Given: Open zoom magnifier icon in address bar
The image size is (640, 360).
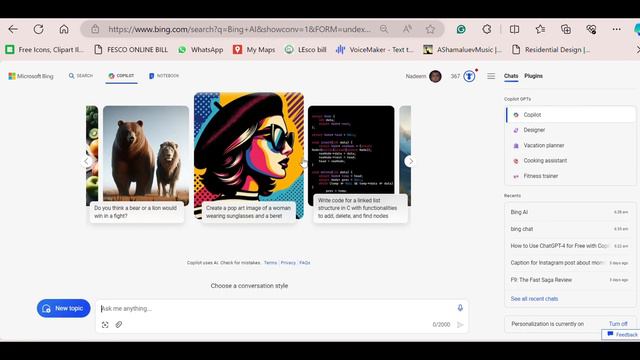Looking at the screenshot, I should coord(384,29).
